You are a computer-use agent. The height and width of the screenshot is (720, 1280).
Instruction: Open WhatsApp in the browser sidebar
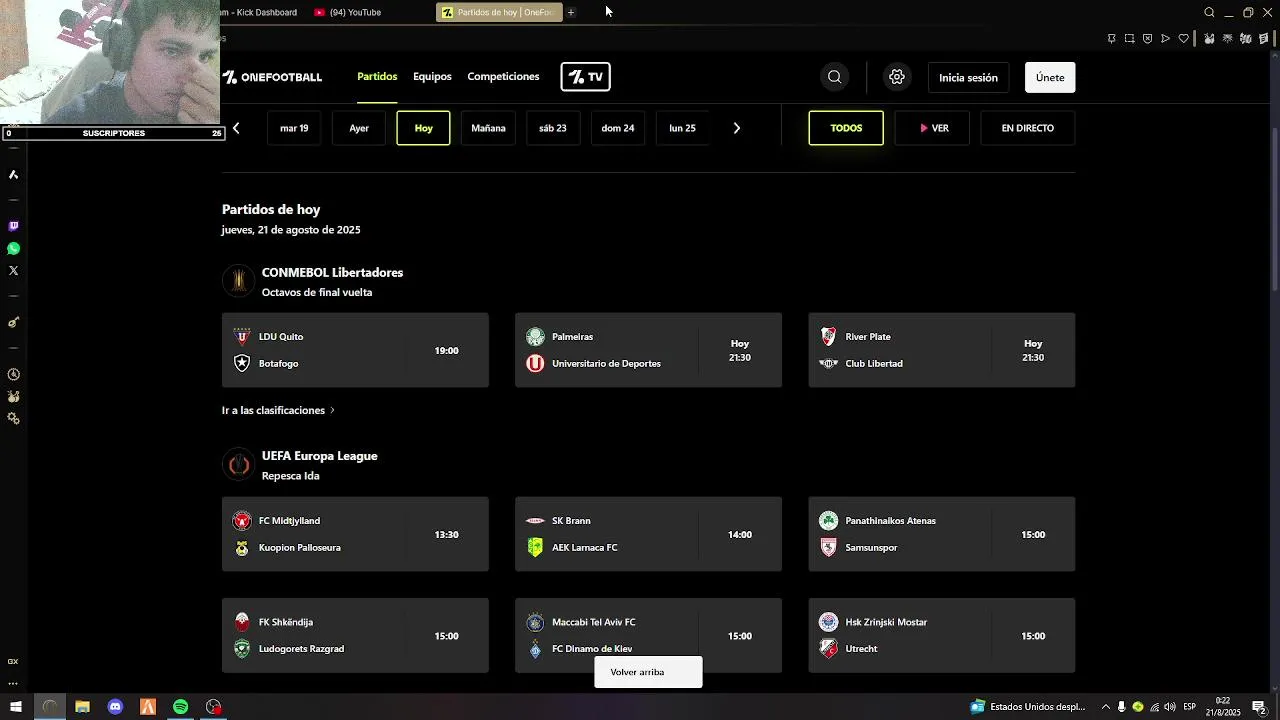coord(13,248)
